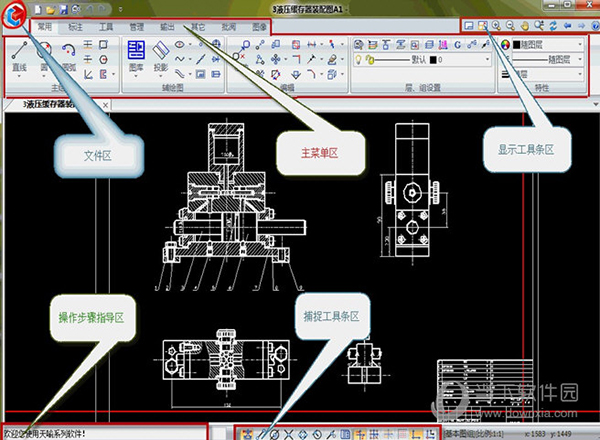Close the 3液压缓存器 drawing document tab

click(106, 104)
